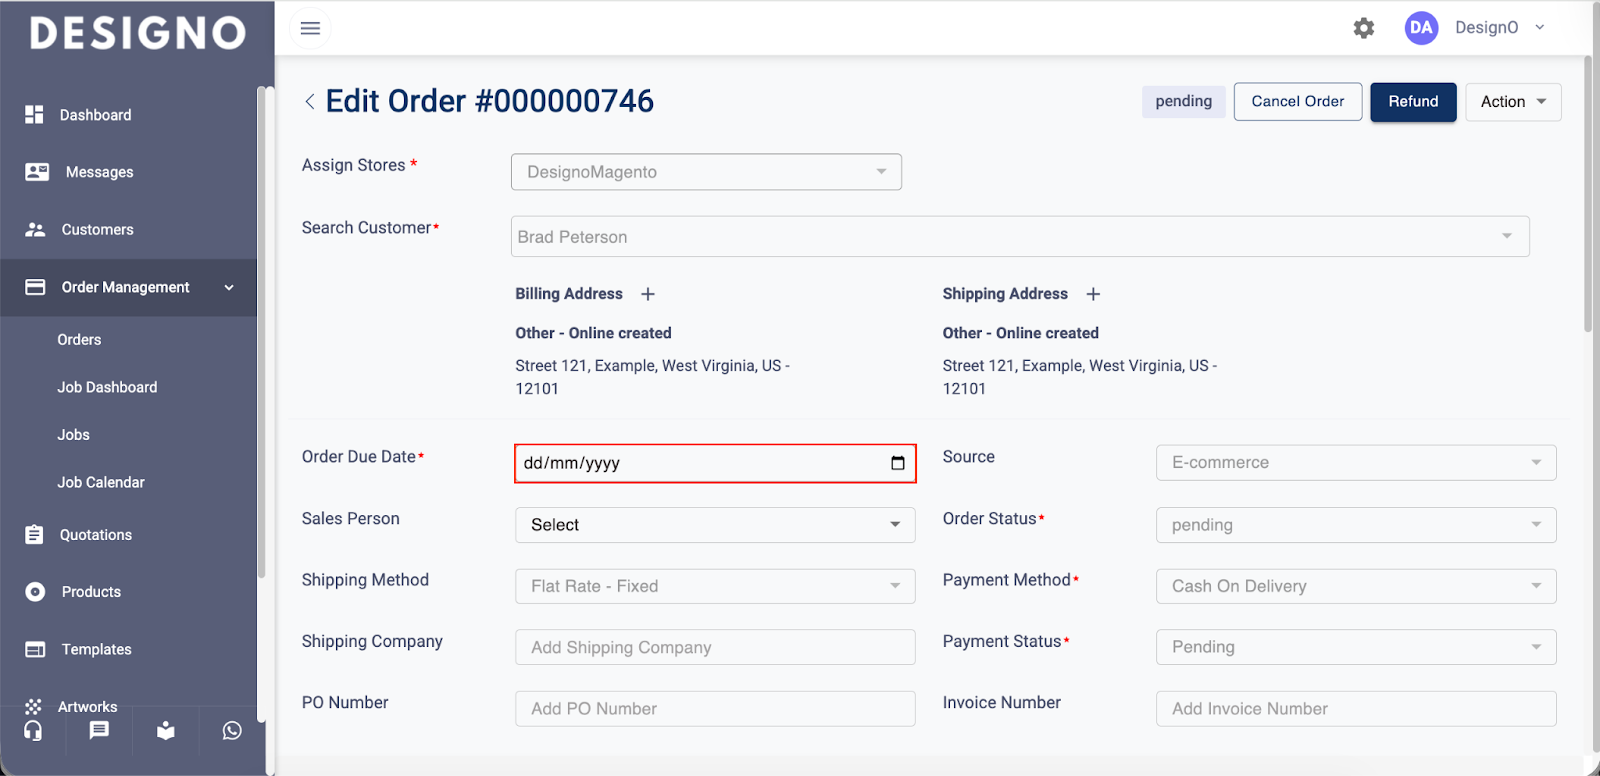Screen dimensions: 1600x776
Task: Click the back arrow beside Edit Order
Action: tap(310, 101)
